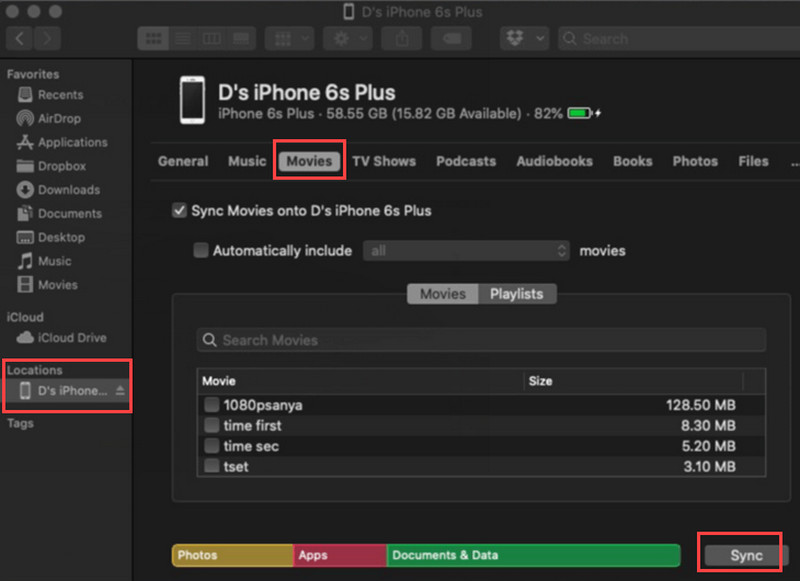Open iCloud Drive in sidebar

71,338
